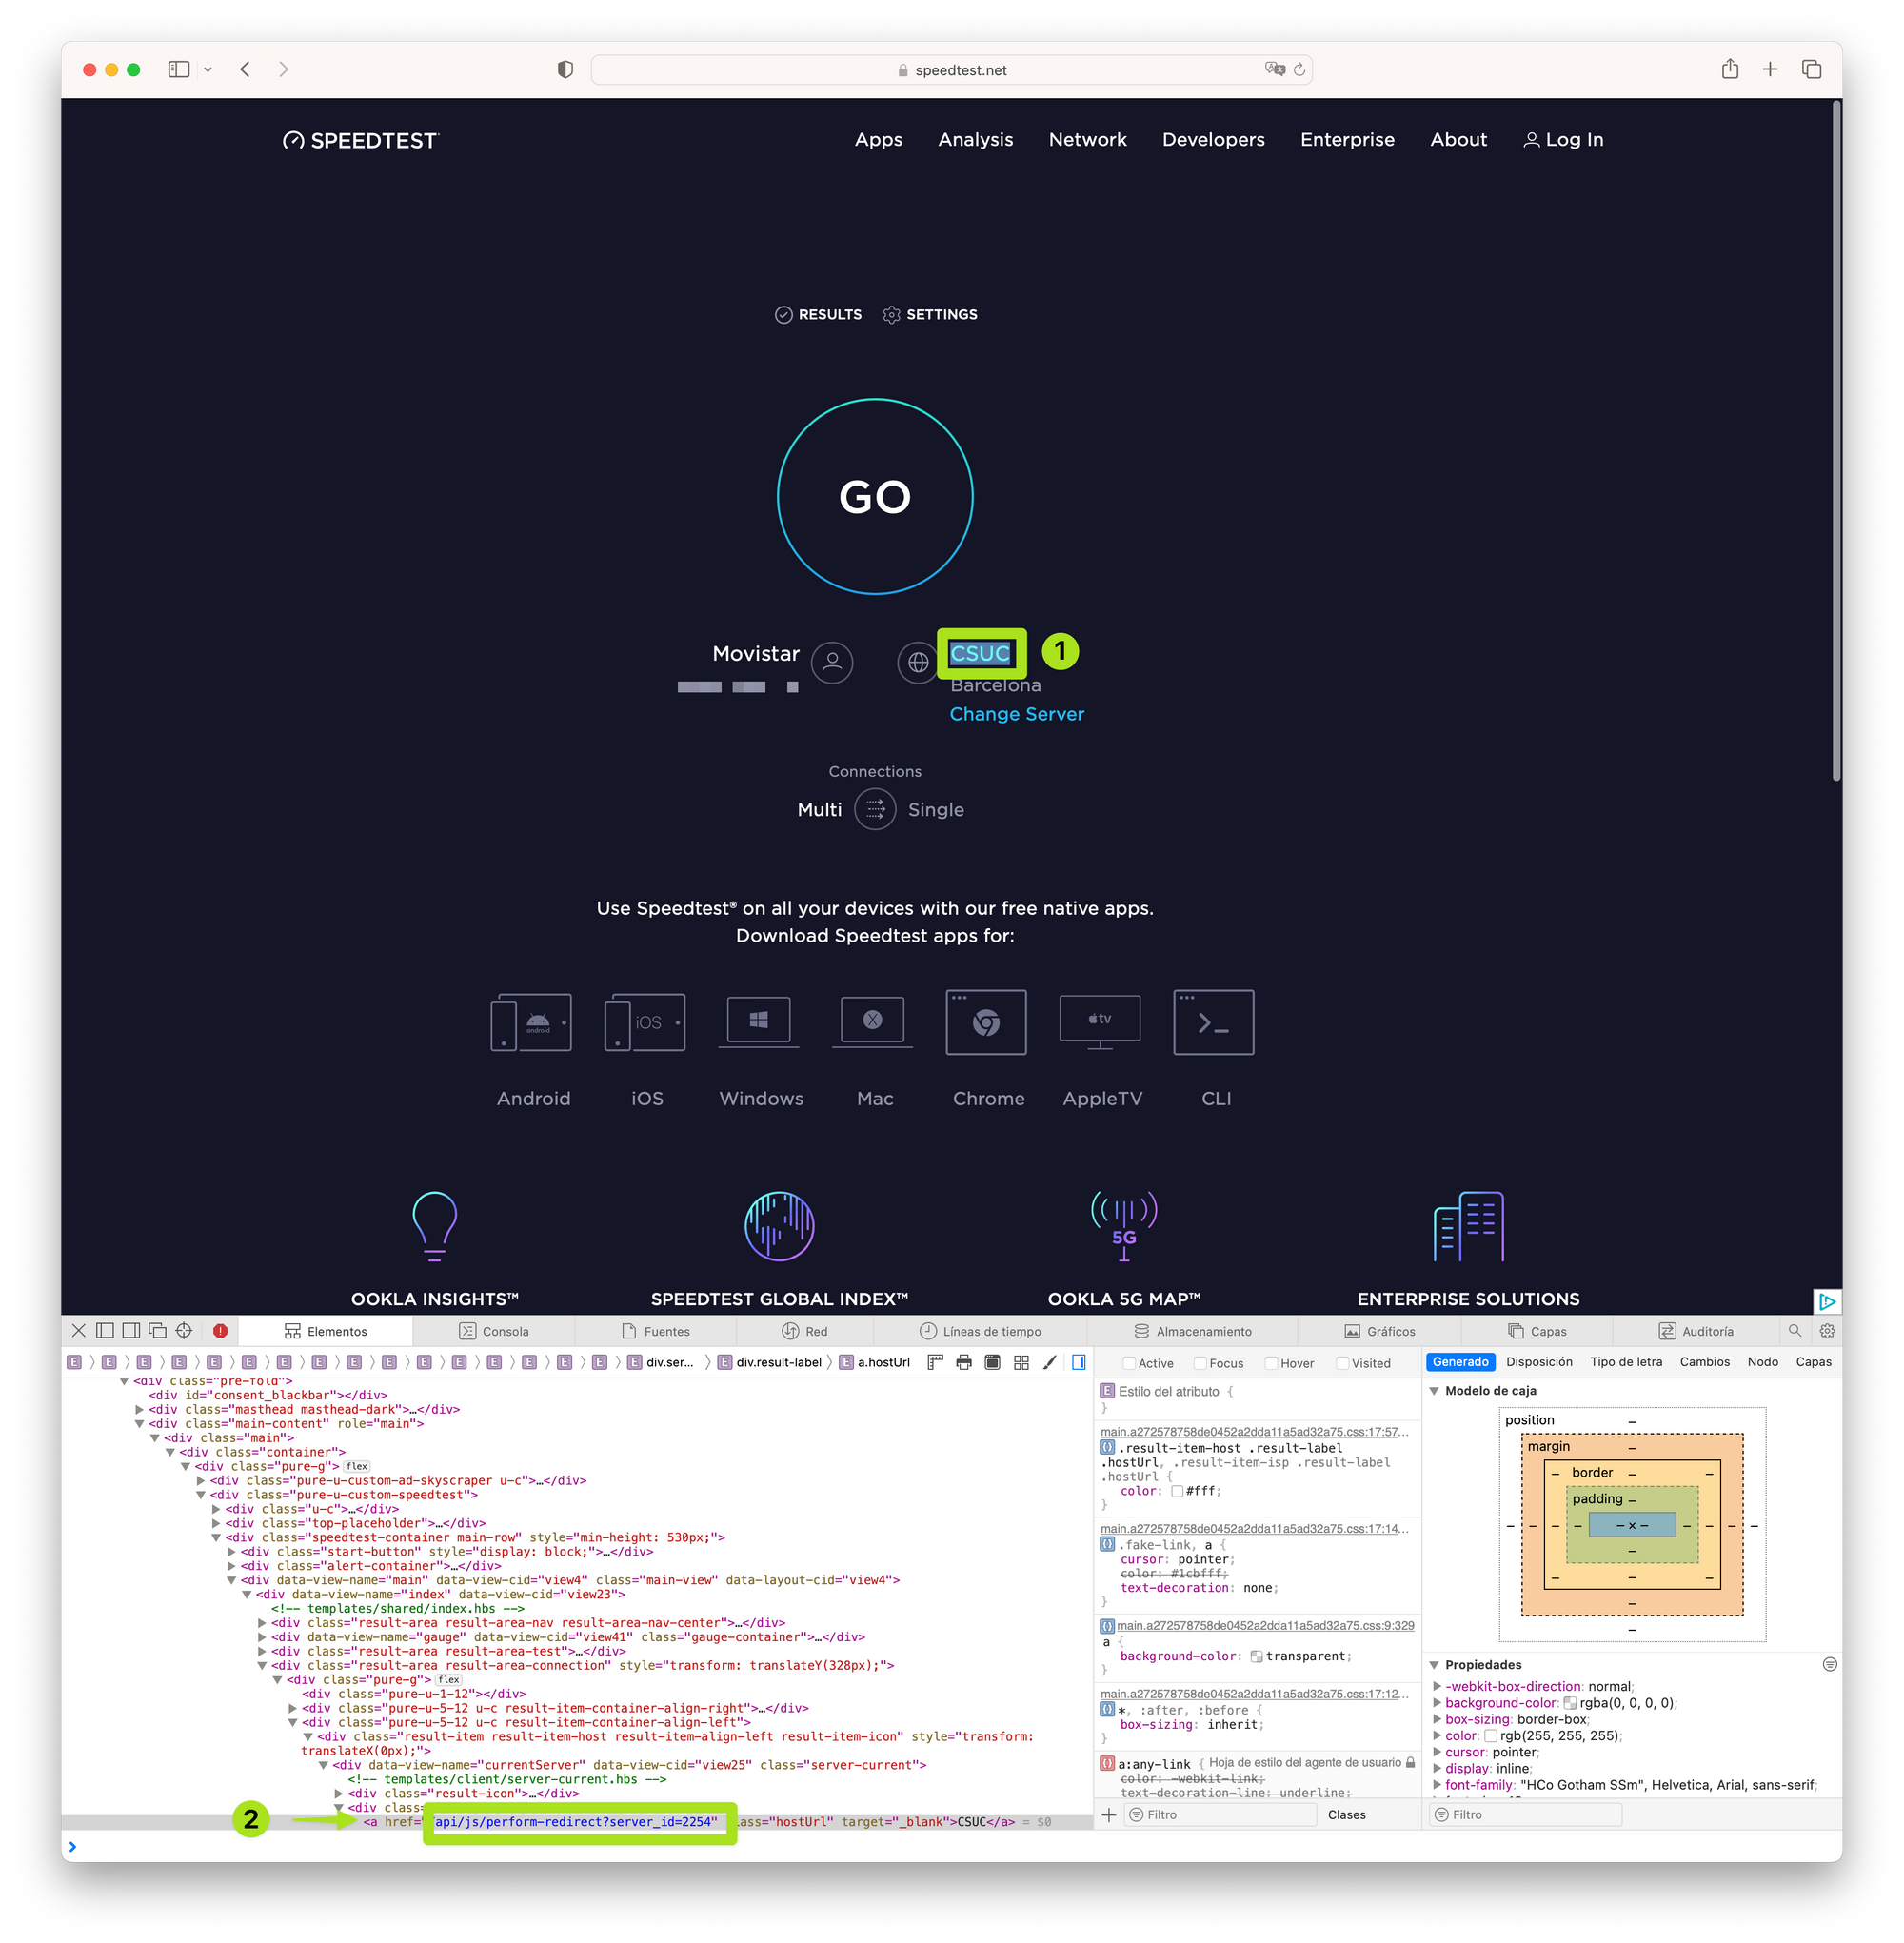Dock the inspector to the right side
Viewport: 1904px width, 1943px height.
point(131,1330)
